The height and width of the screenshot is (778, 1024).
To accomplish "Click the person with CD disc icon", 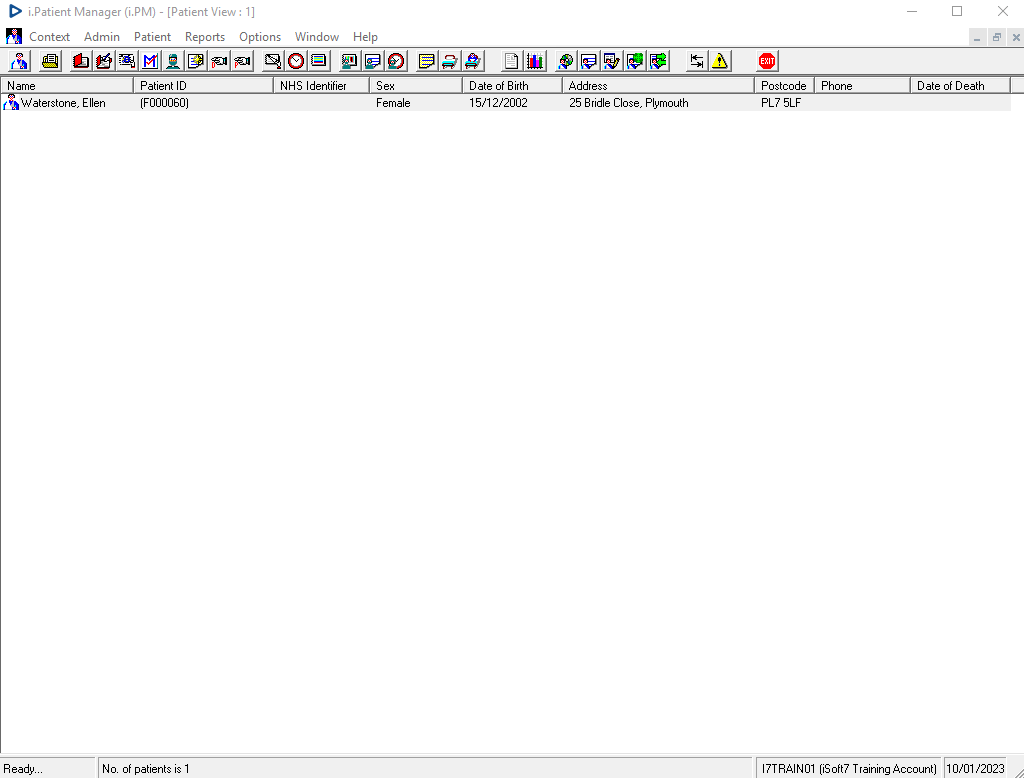I will point(566,61).
